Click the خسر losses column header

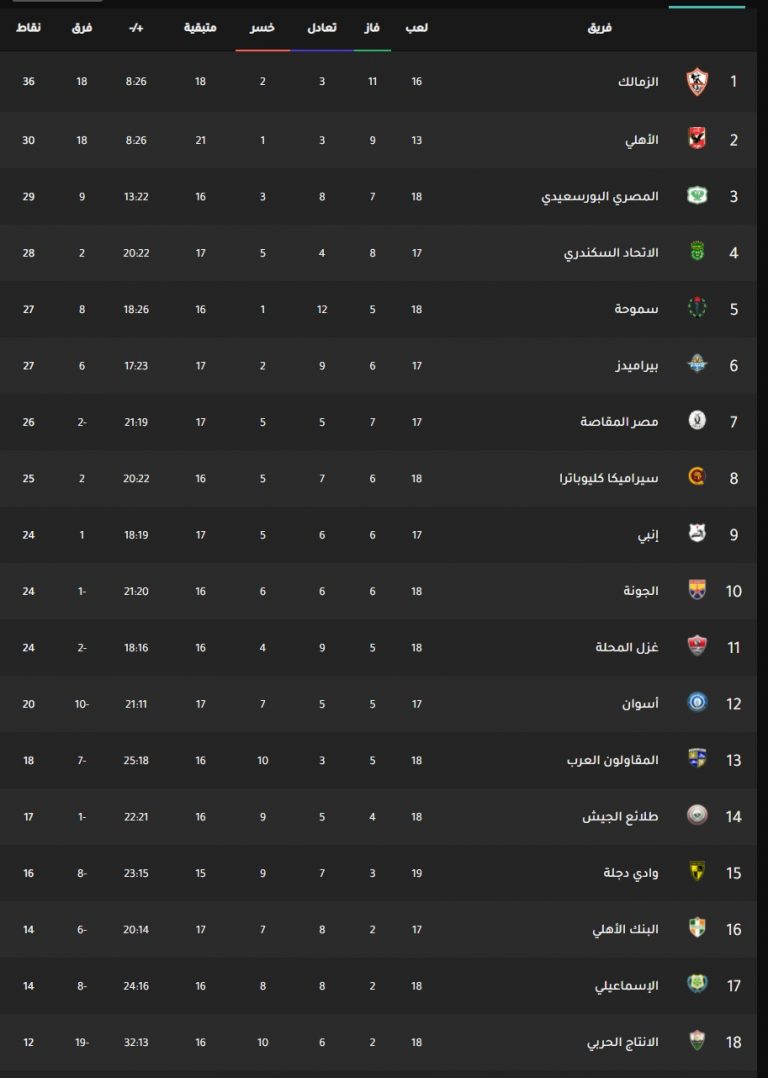click(x=262, y=28)
